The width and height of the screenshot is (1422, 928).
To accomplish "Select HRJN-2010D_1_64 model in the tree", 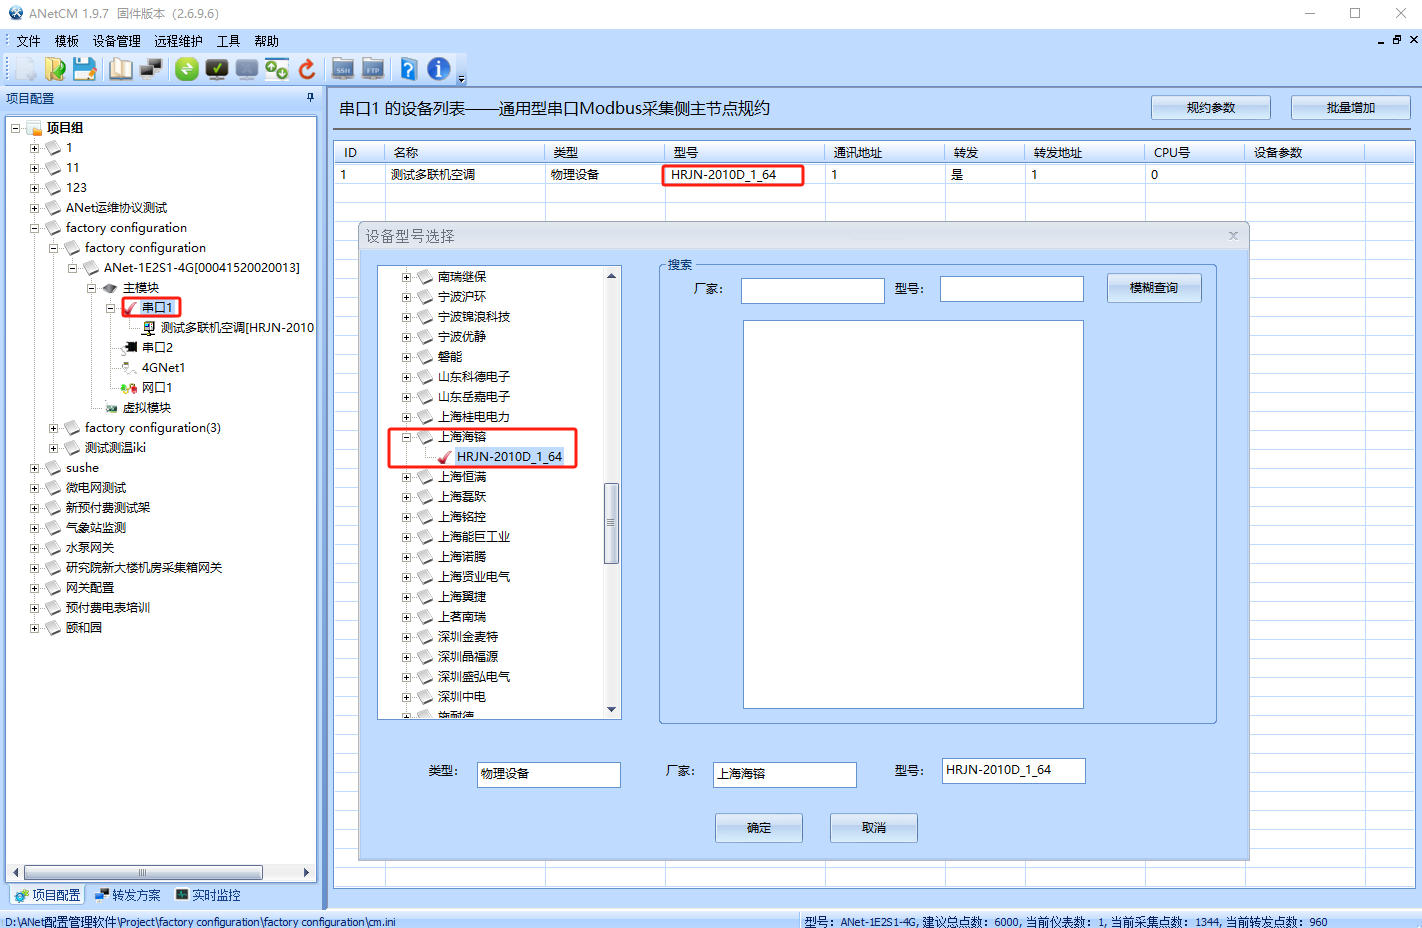I will (x=508, y=457).
